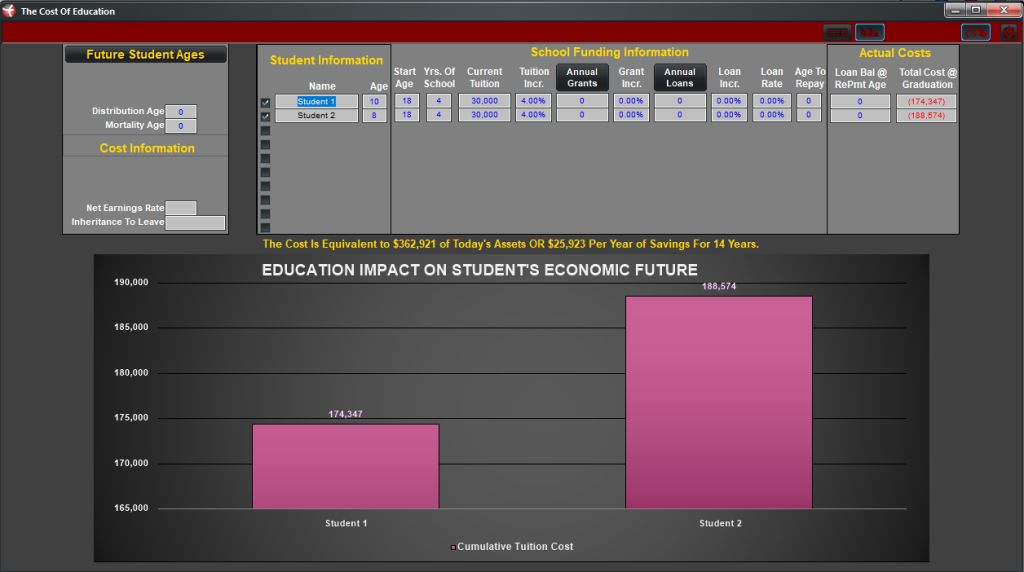
Task: Click the Inheritance To Leave field
Action: point(195,223)
